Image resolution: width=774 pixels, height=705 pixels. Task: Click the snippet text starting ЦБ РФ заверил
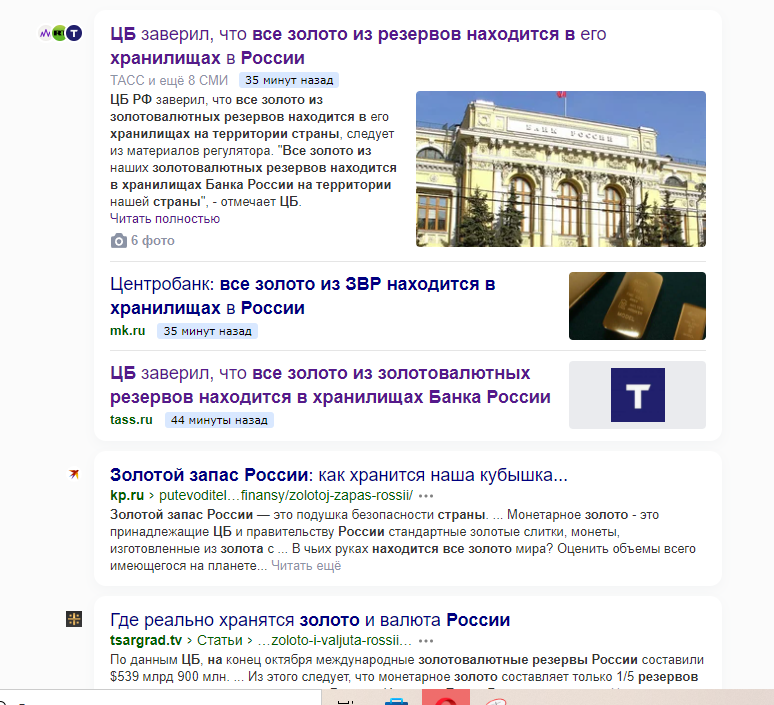click(253, 151)
